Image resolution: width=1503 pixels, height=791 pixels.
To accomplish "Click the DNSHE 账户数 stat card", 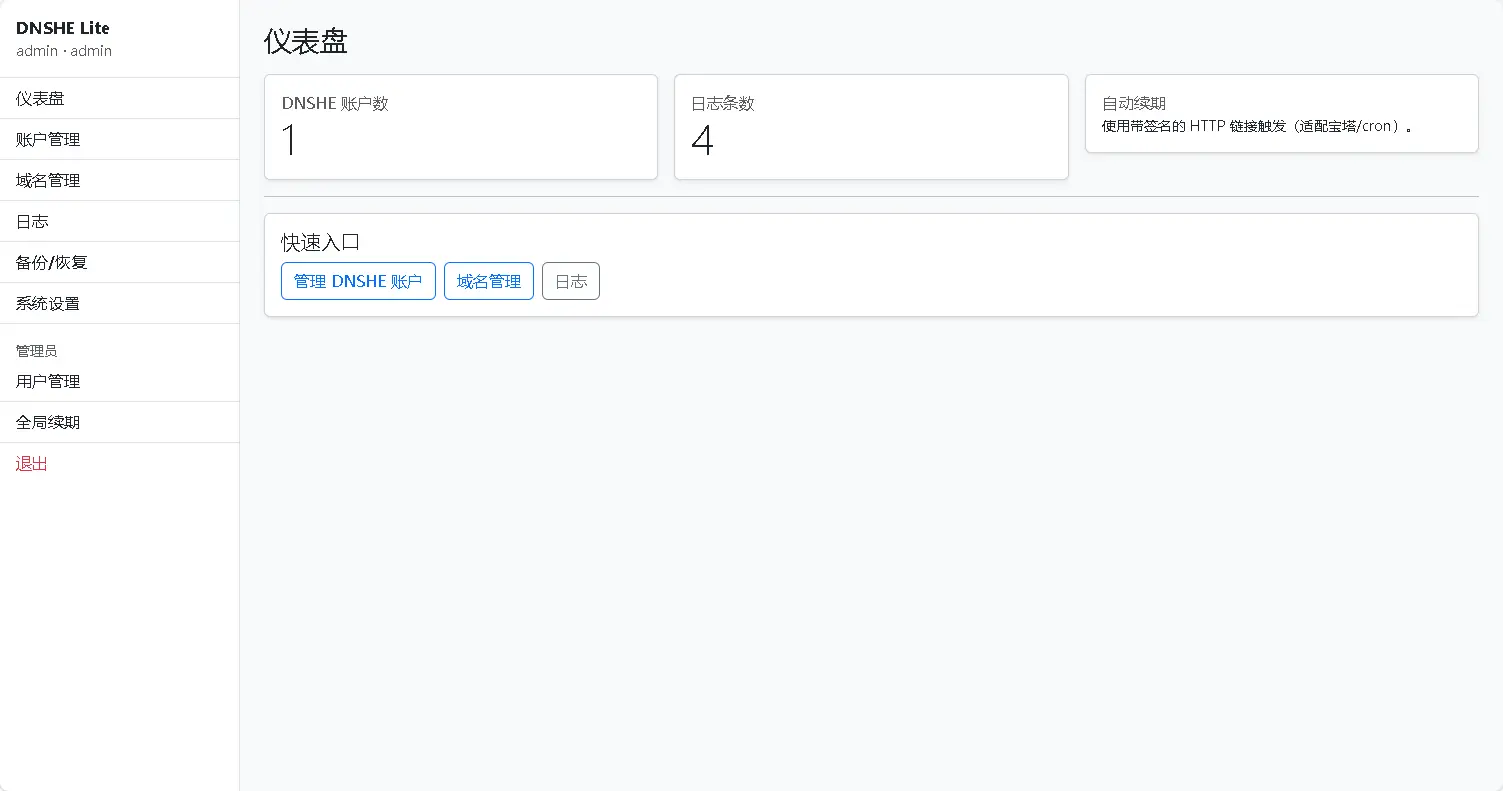I will click(x=460, y=127).
